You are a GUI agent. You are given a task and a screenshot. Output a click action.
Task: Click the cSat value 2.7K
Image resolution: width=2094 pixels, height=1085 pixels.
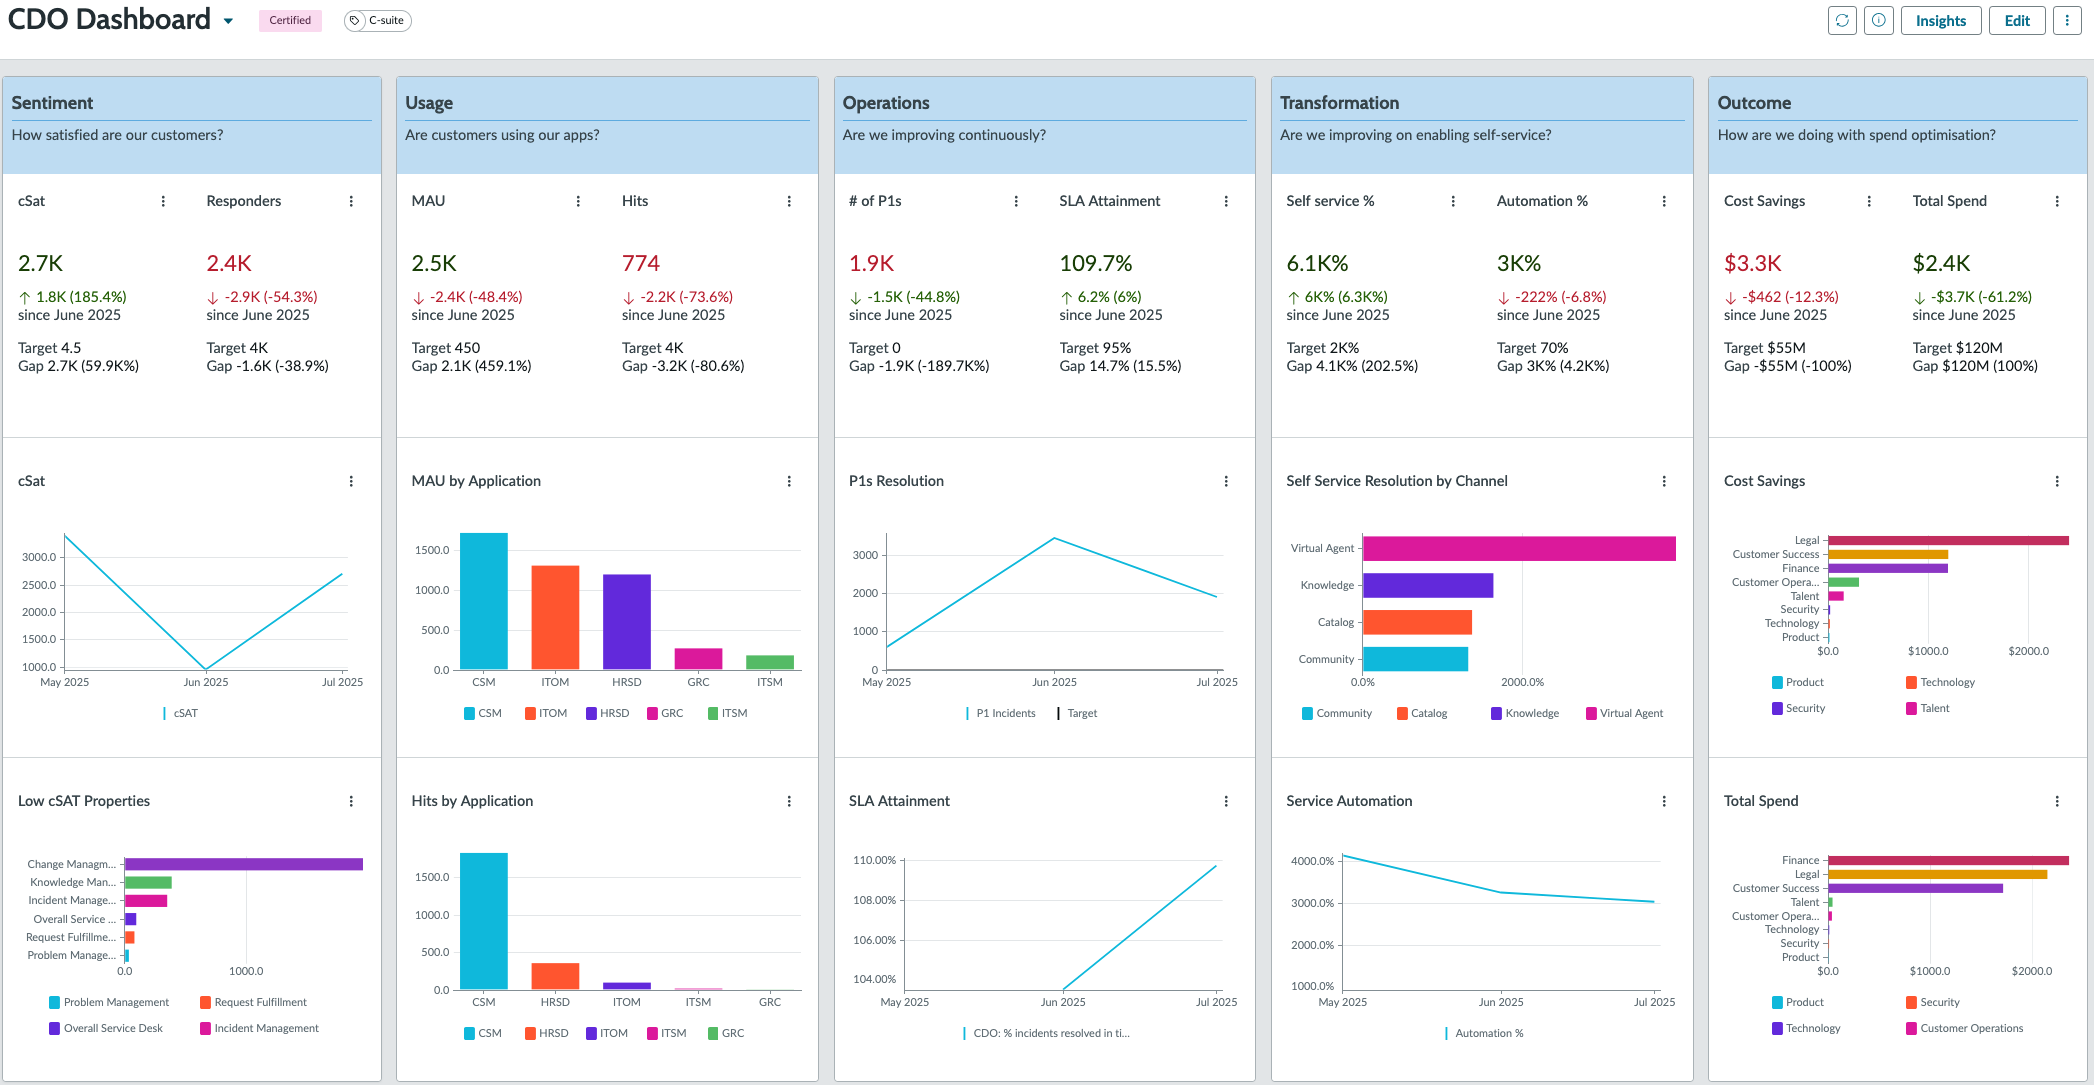tap(41, 263)
